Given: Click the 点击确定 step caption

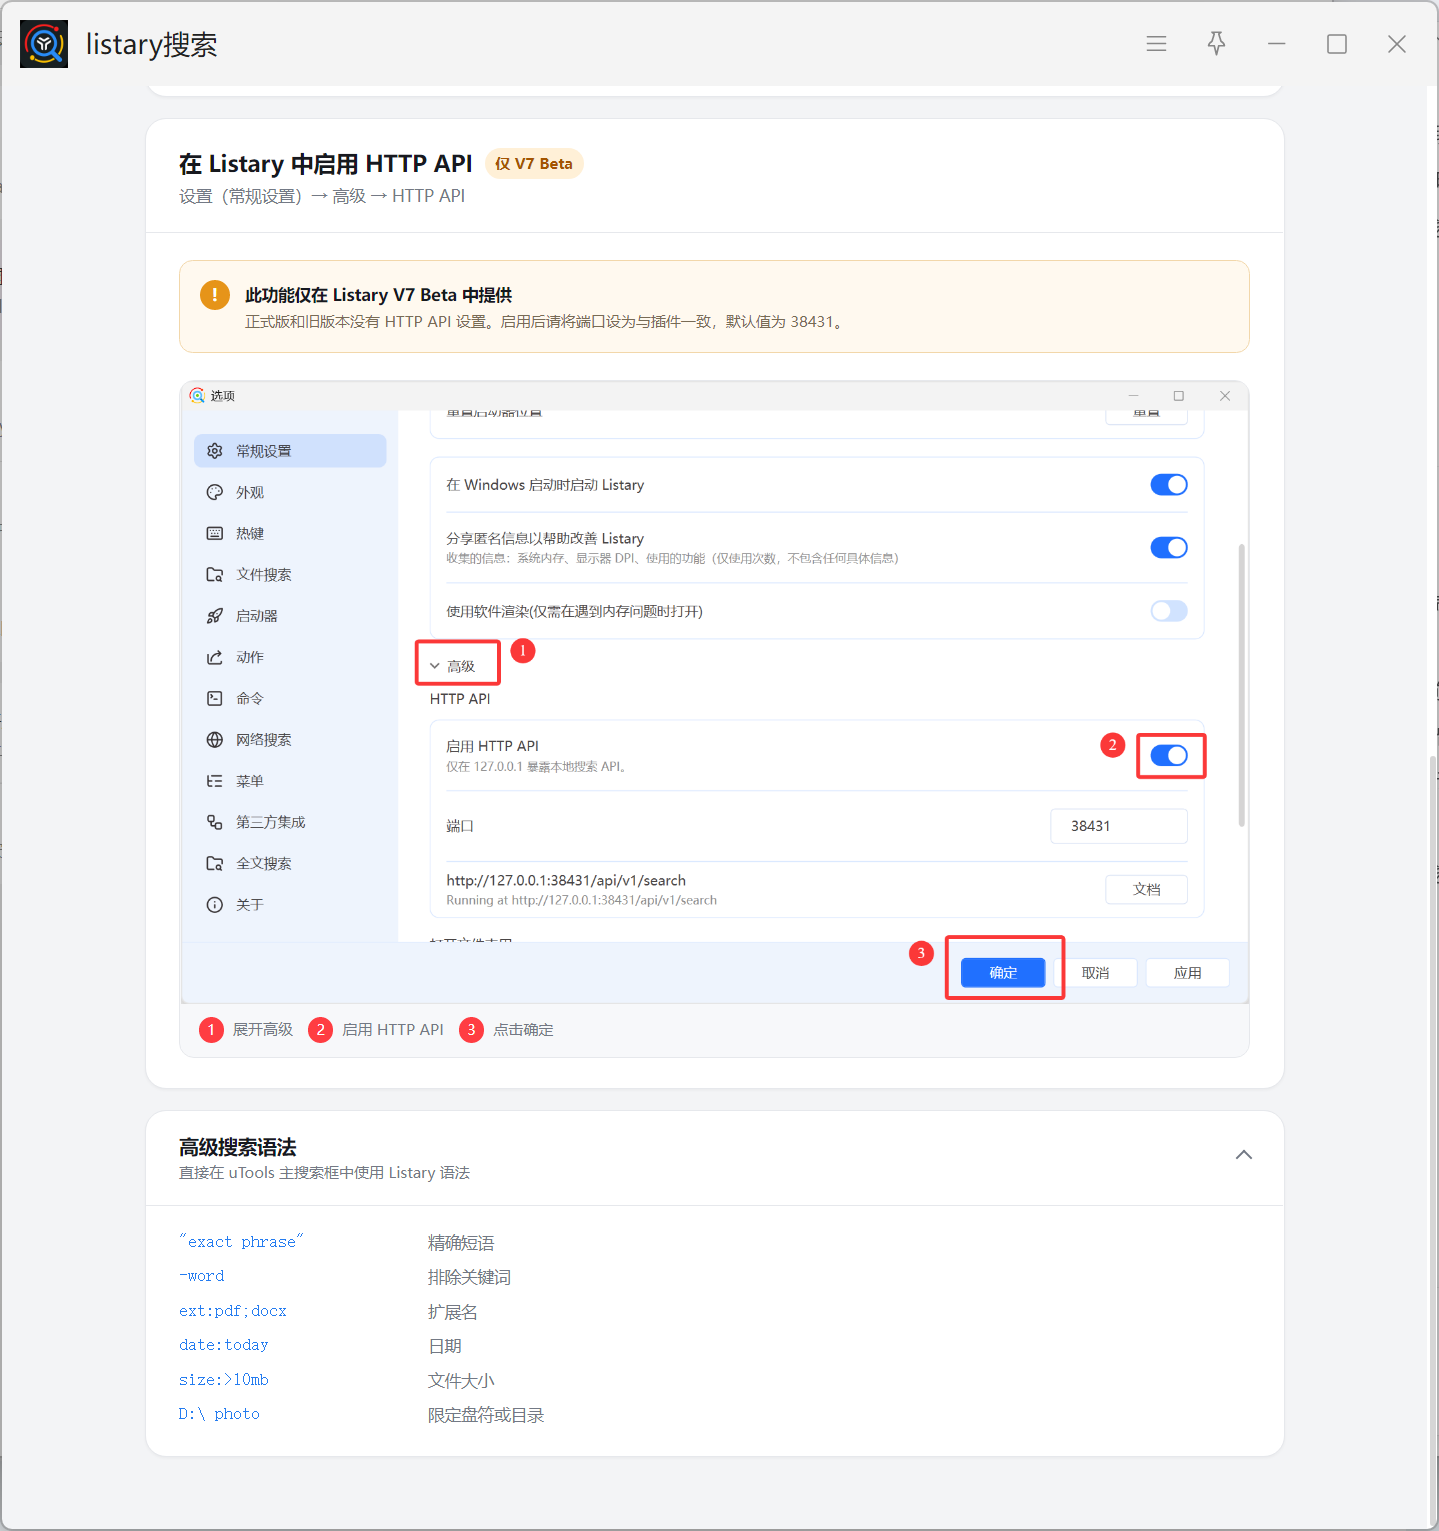Looking at the screenshot, I should (x=523, y=1030).
